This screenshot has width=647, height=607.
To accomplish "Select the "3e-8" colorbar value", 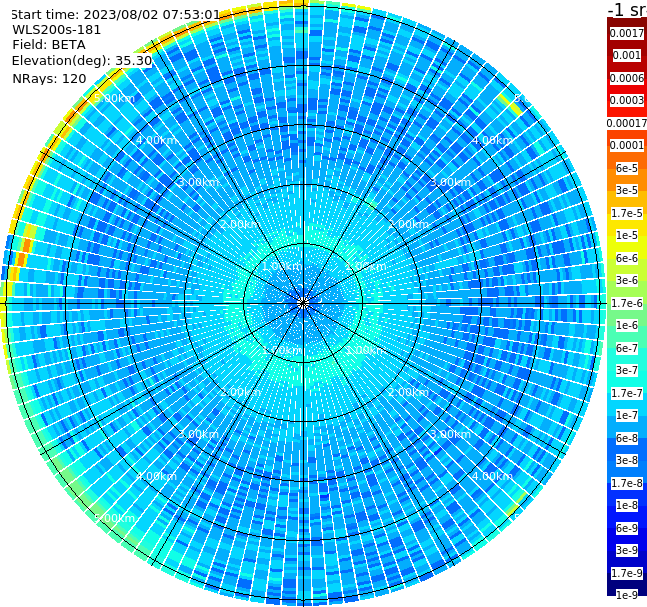I will coord(627,460).
